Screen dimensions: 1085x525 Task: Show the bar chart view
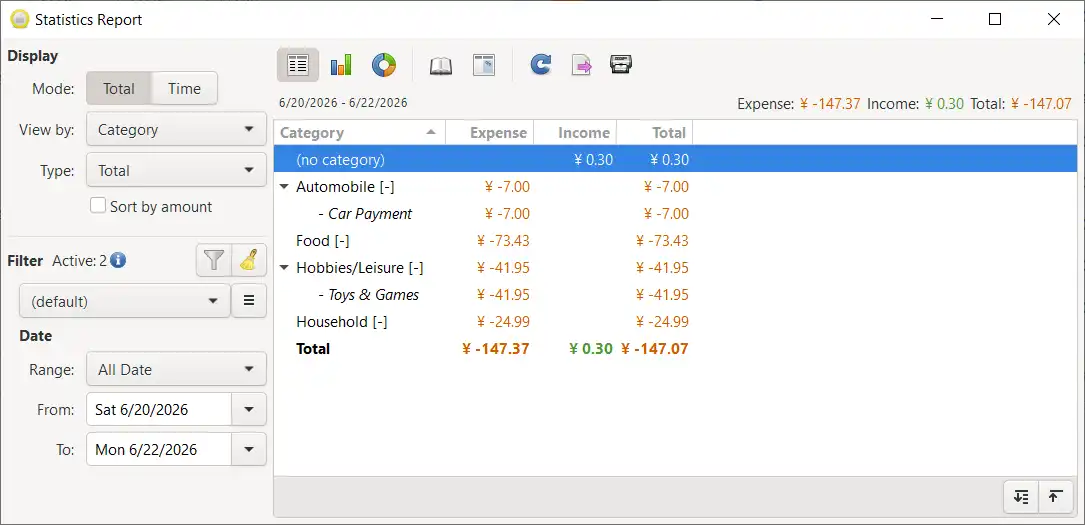click(x=341, y=65)
